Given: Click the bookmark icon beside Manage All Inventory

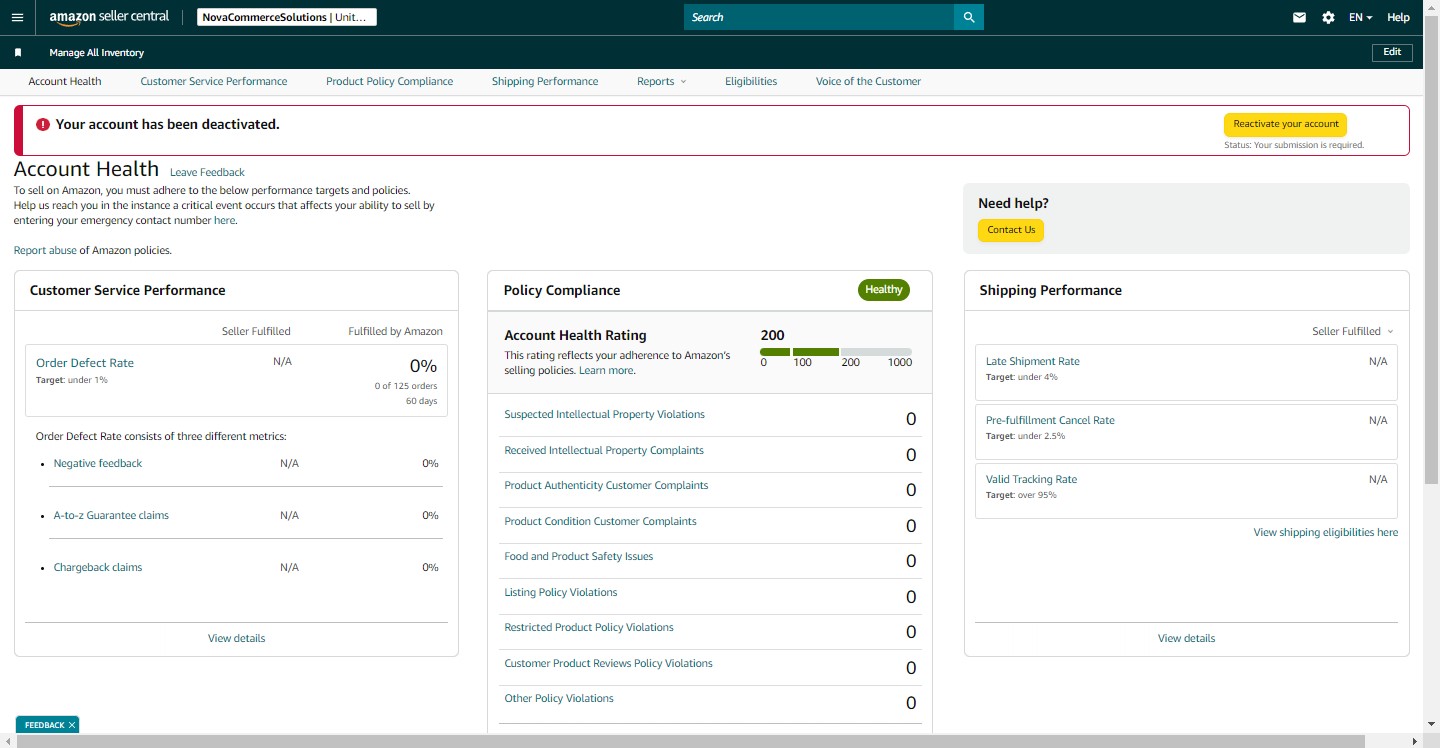Looking at the screenshot, I should [18, 53].
